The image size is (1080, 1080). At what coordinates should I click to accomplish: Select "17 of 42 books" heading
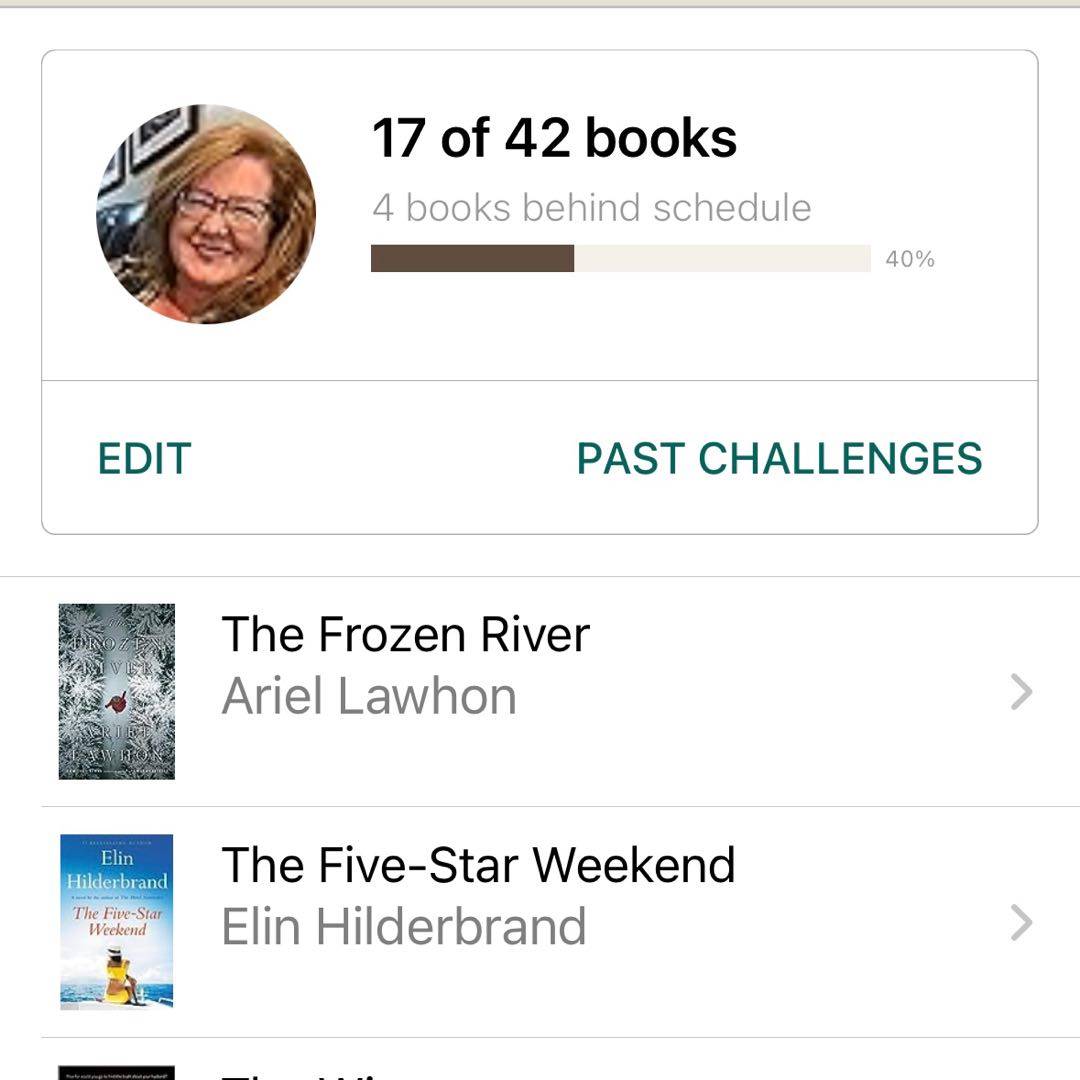click(x=555, y=138)
